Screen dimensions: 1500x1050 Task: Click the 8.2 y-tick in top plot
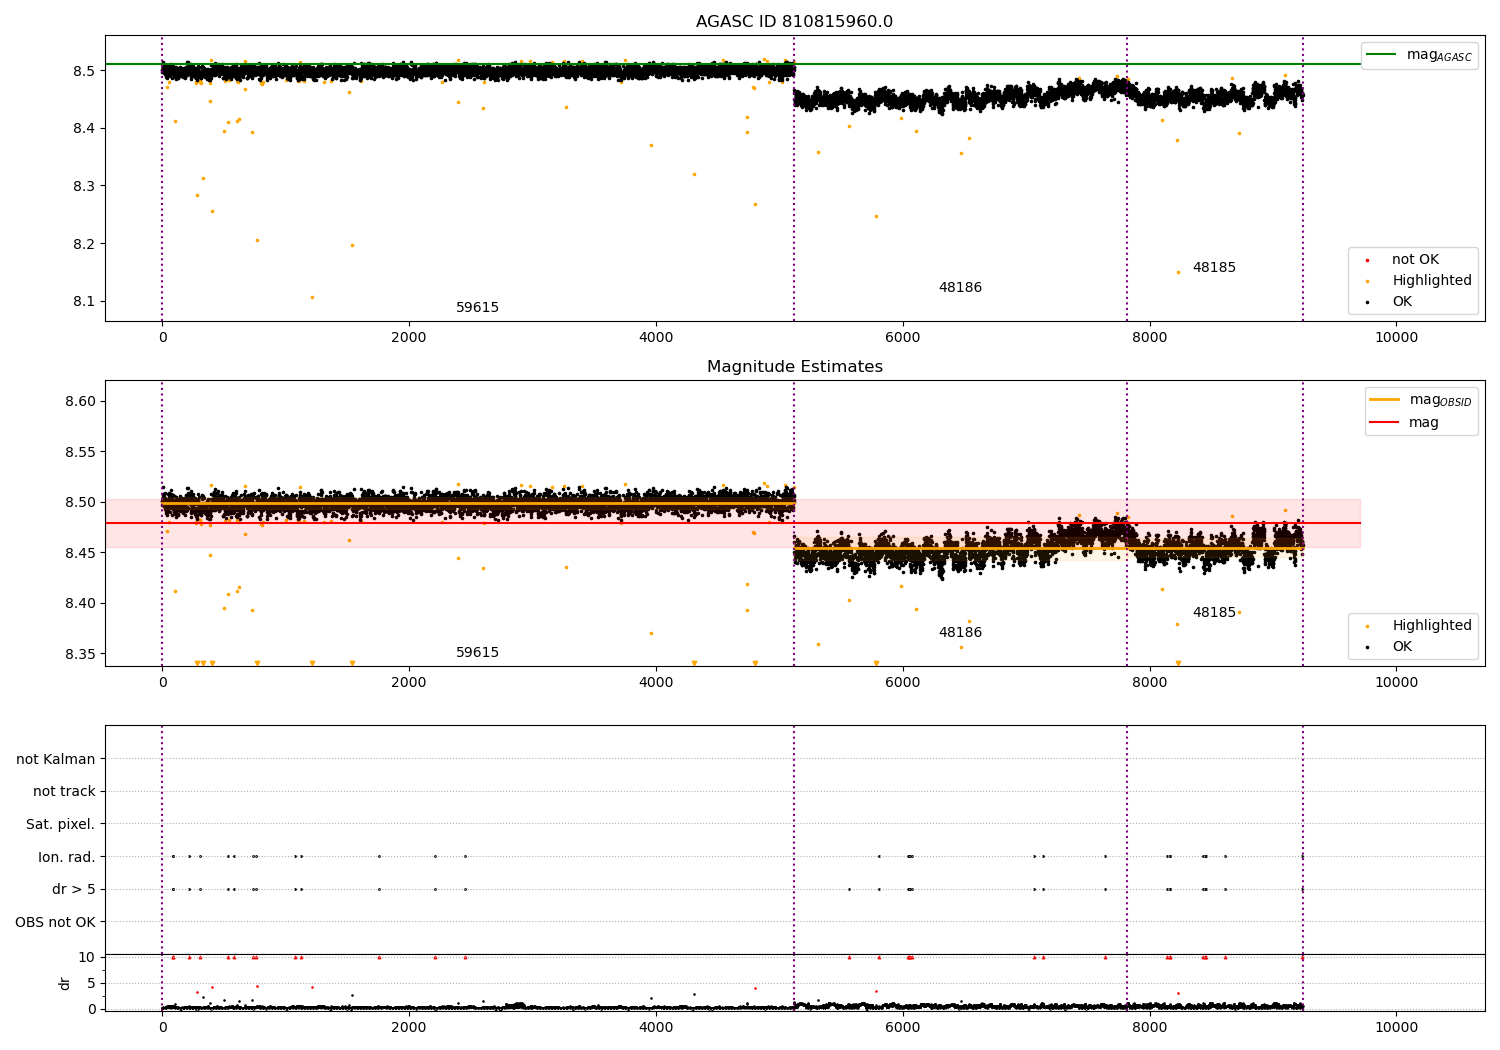[84, 244]
